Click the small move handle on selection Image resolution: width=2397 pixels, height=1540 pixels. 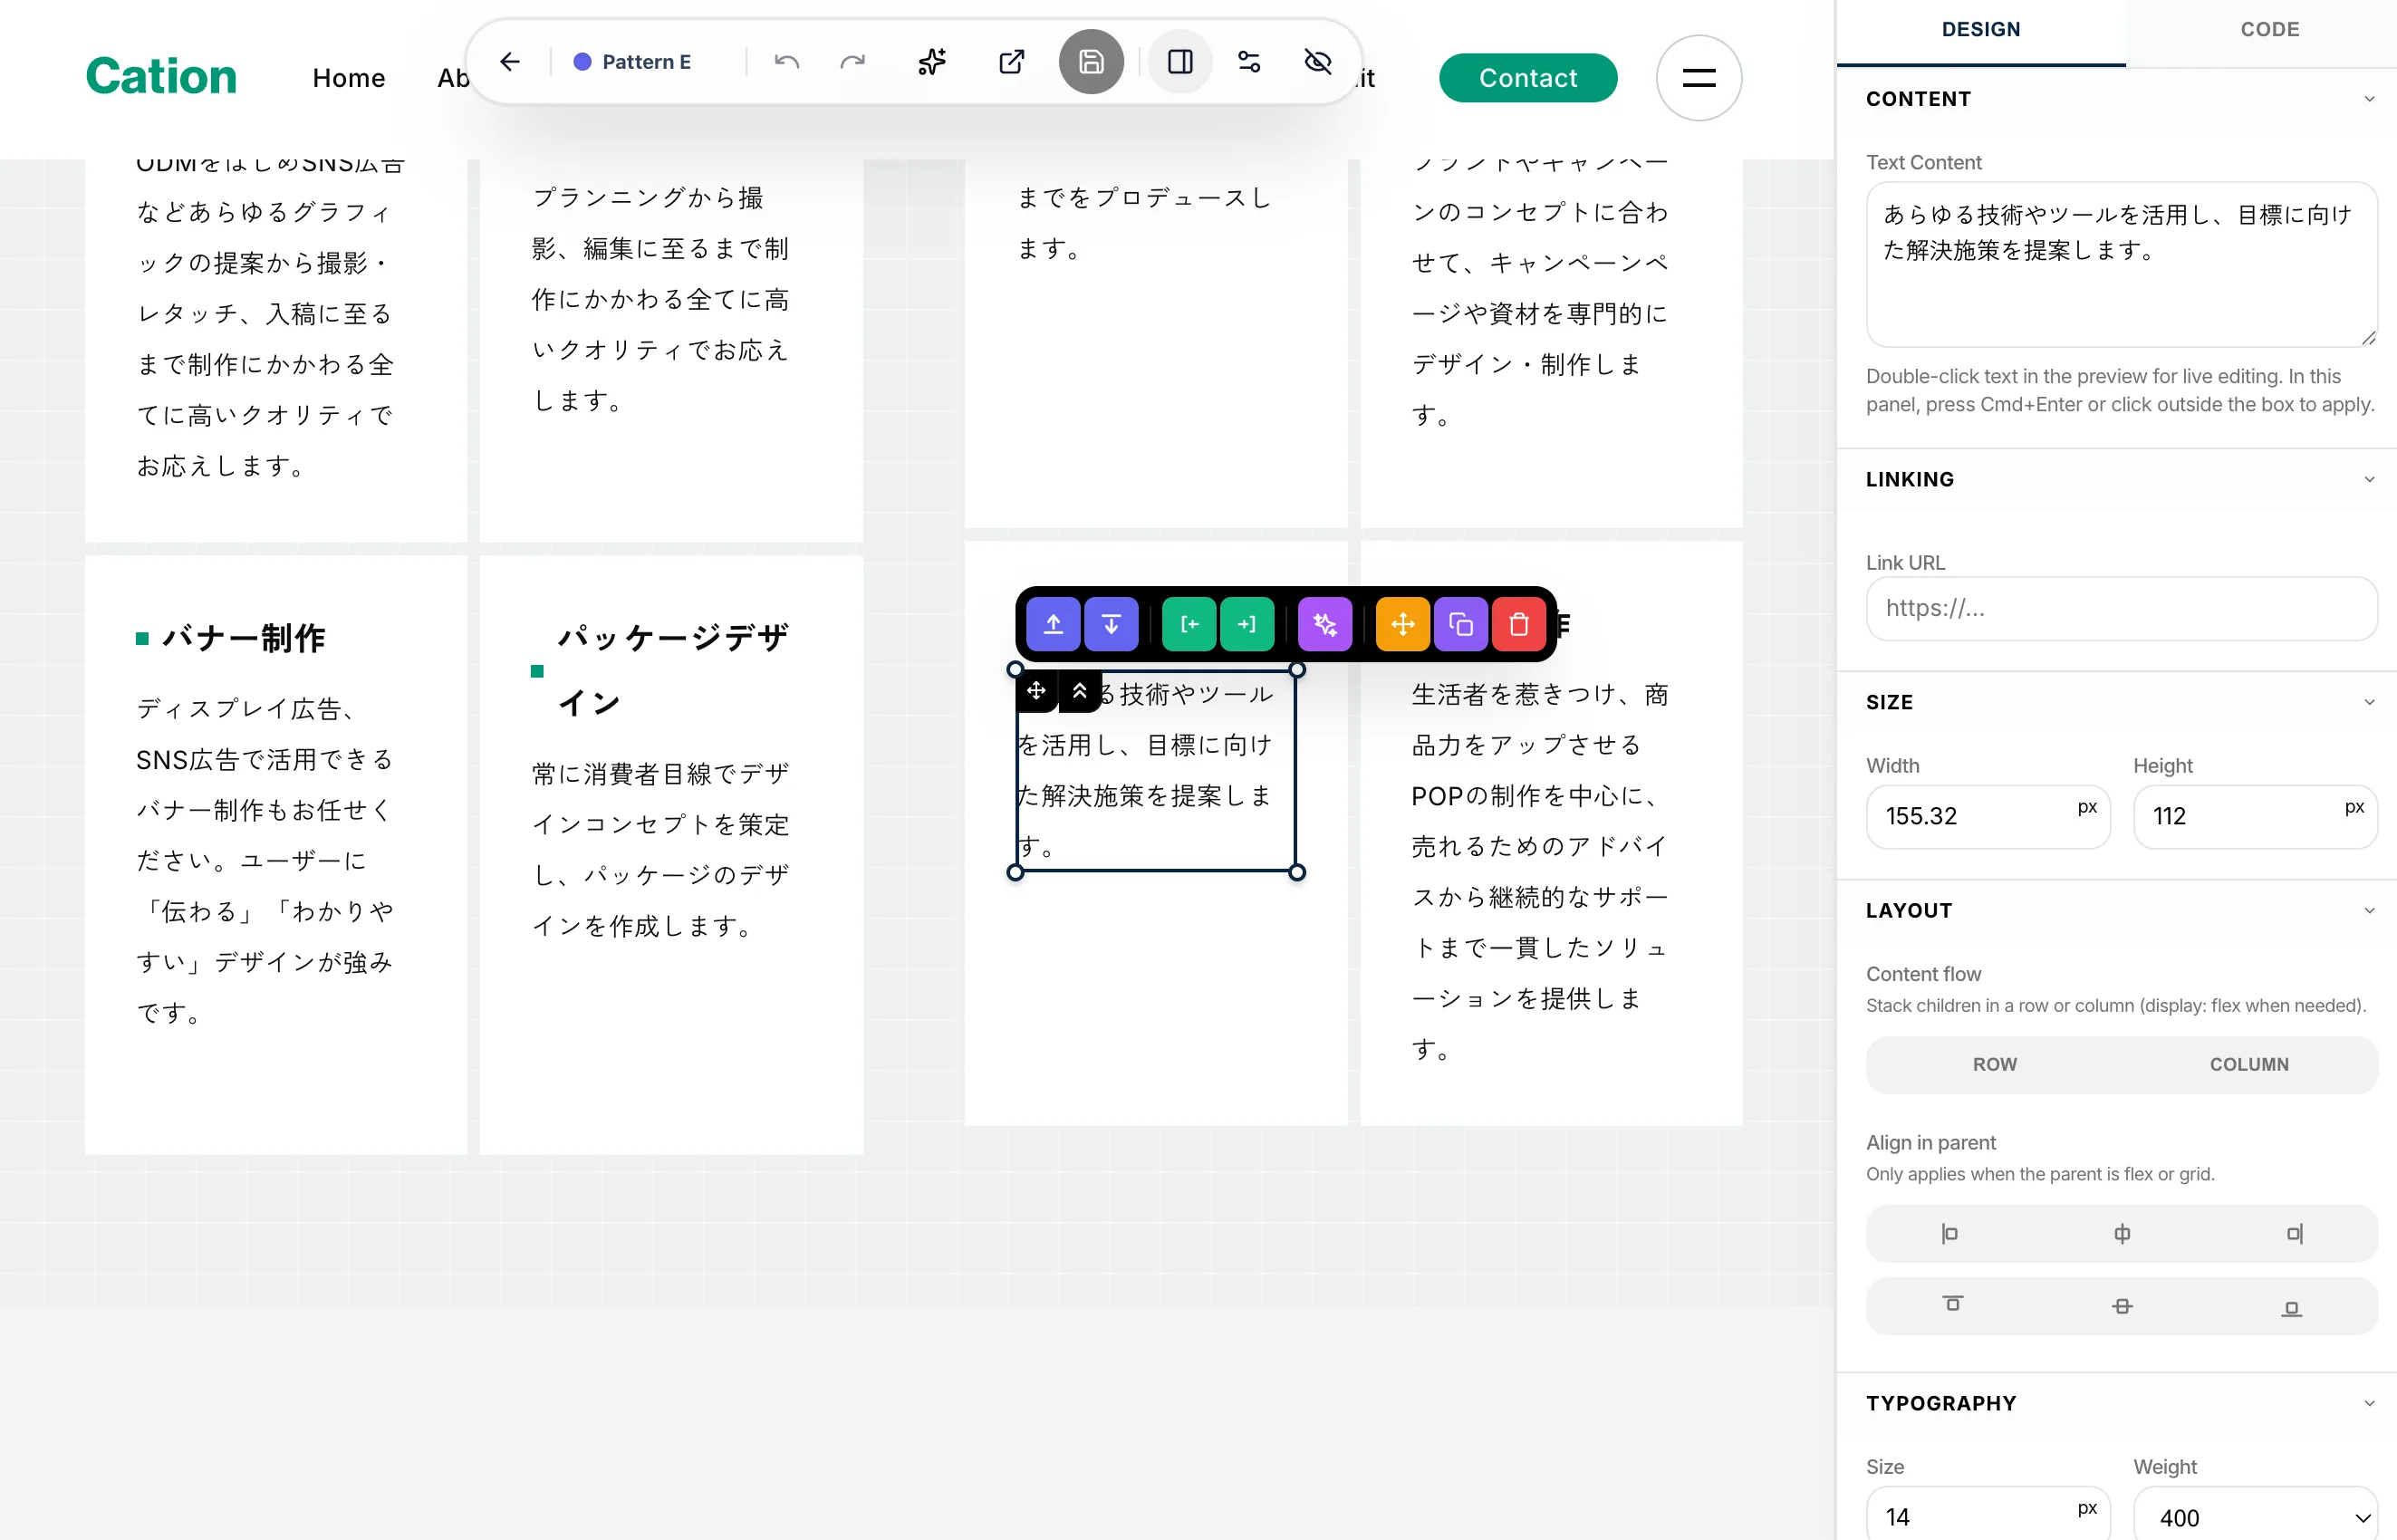1036,691
